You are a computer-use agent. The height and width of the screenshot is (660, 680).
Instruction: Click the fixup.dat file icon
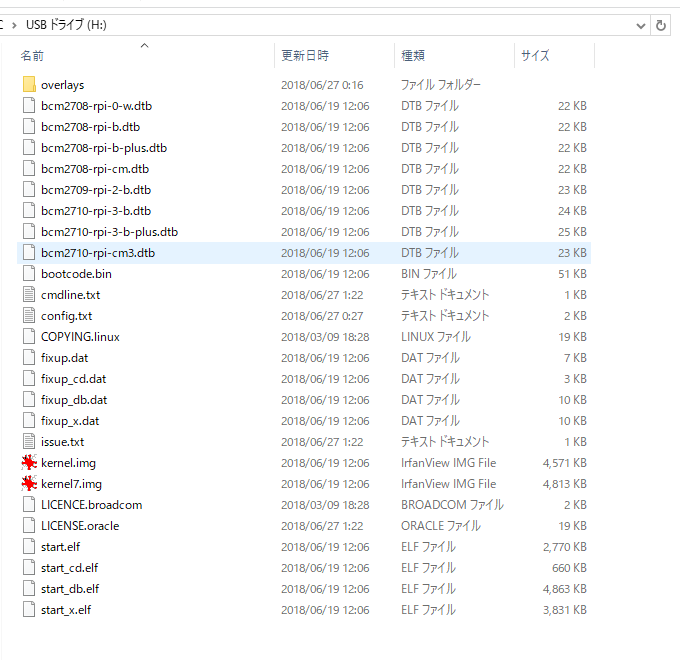(x=29, y=357)
